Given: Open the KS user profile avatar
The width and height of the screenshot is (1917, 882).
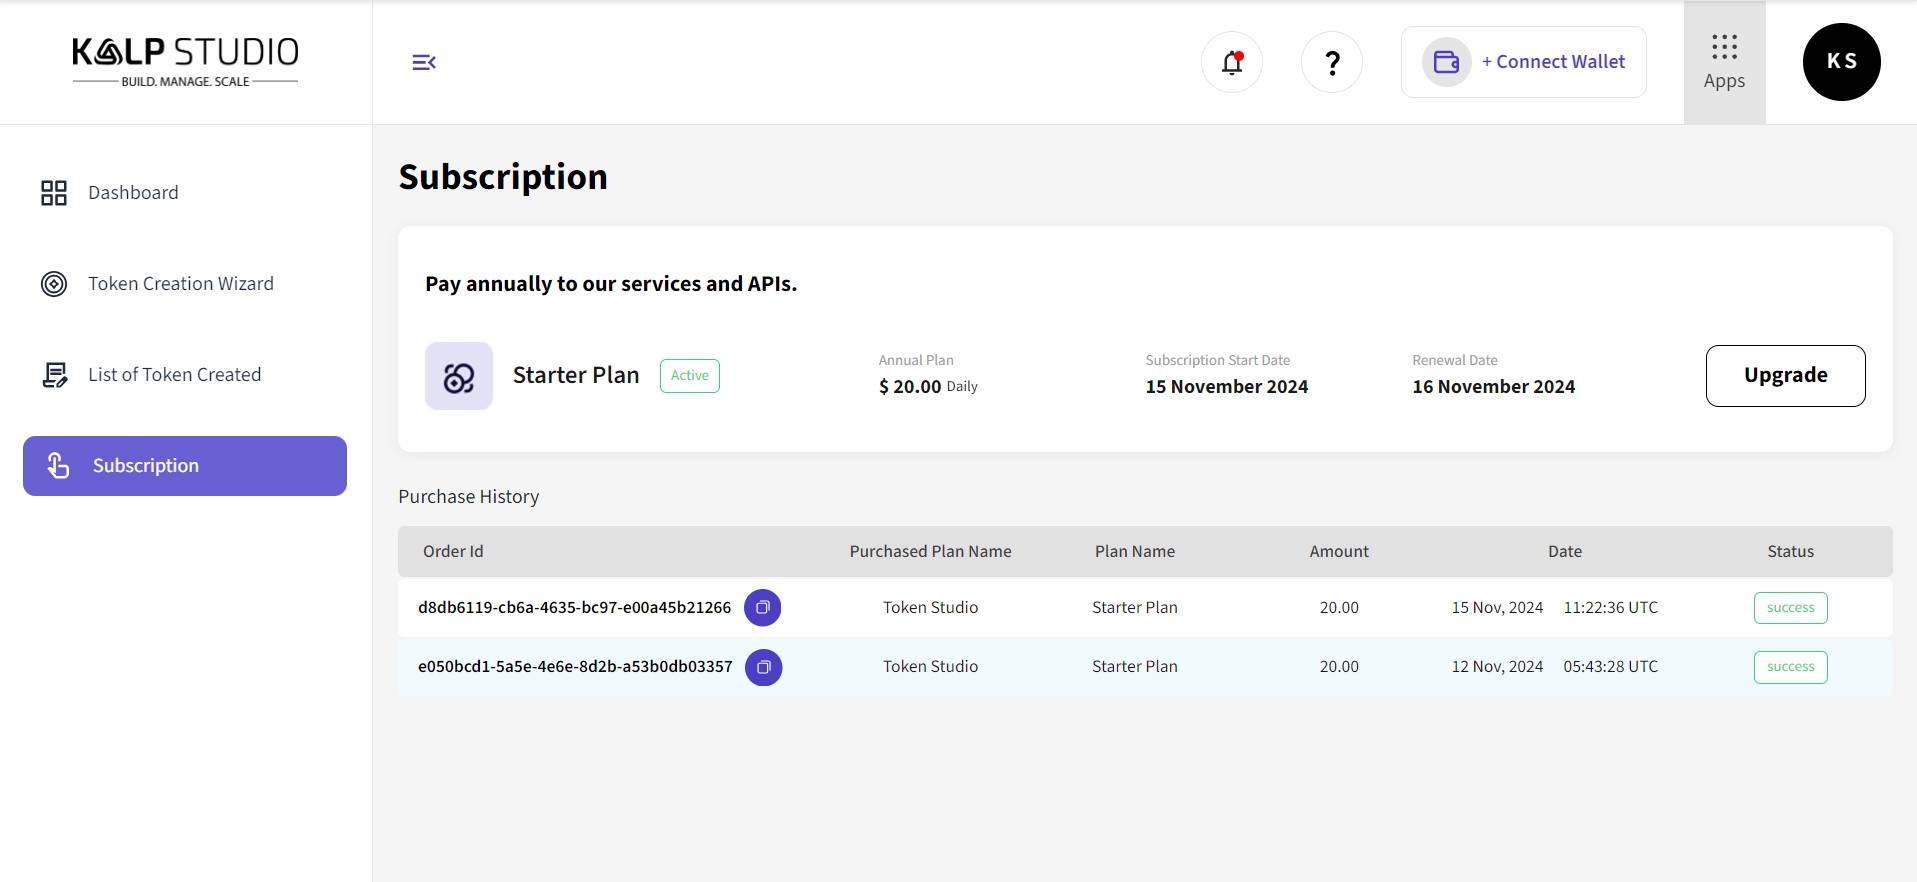Looking at the screenshot, I should pyautogui.click(x=1841, y=62).
